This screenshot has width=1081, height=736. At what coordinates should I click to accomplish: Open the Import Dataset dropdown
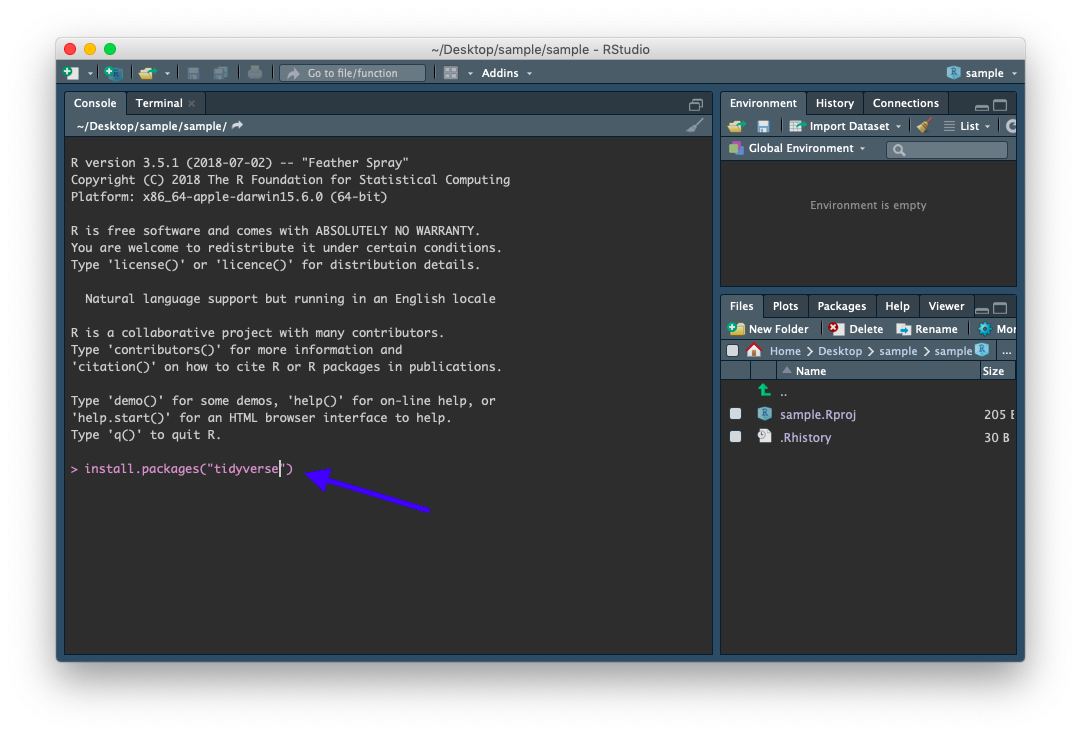845,126
